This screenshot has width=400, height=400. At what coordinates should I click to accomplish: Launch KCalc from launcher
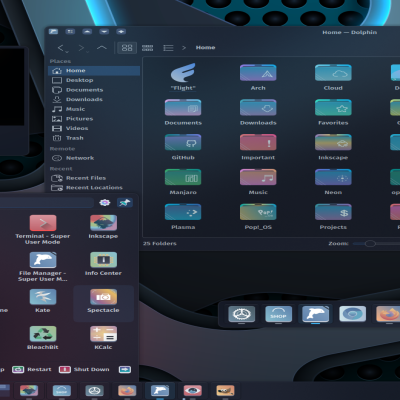[x=103, y=338]
